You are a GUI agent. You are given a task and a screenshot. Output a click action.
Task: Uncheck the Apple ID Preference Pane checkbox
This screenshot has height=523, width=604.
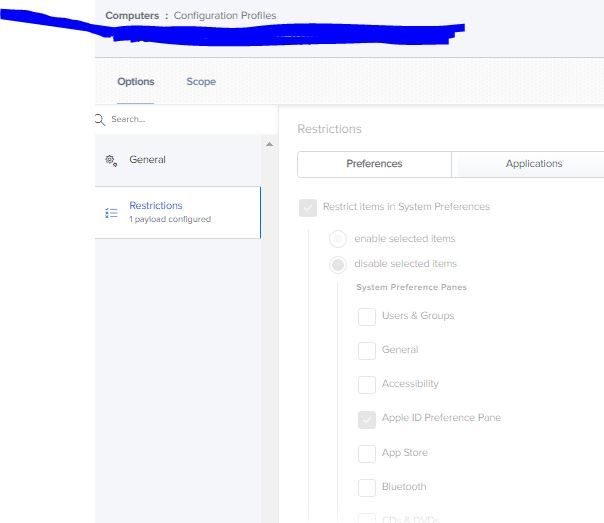point(367,419)
